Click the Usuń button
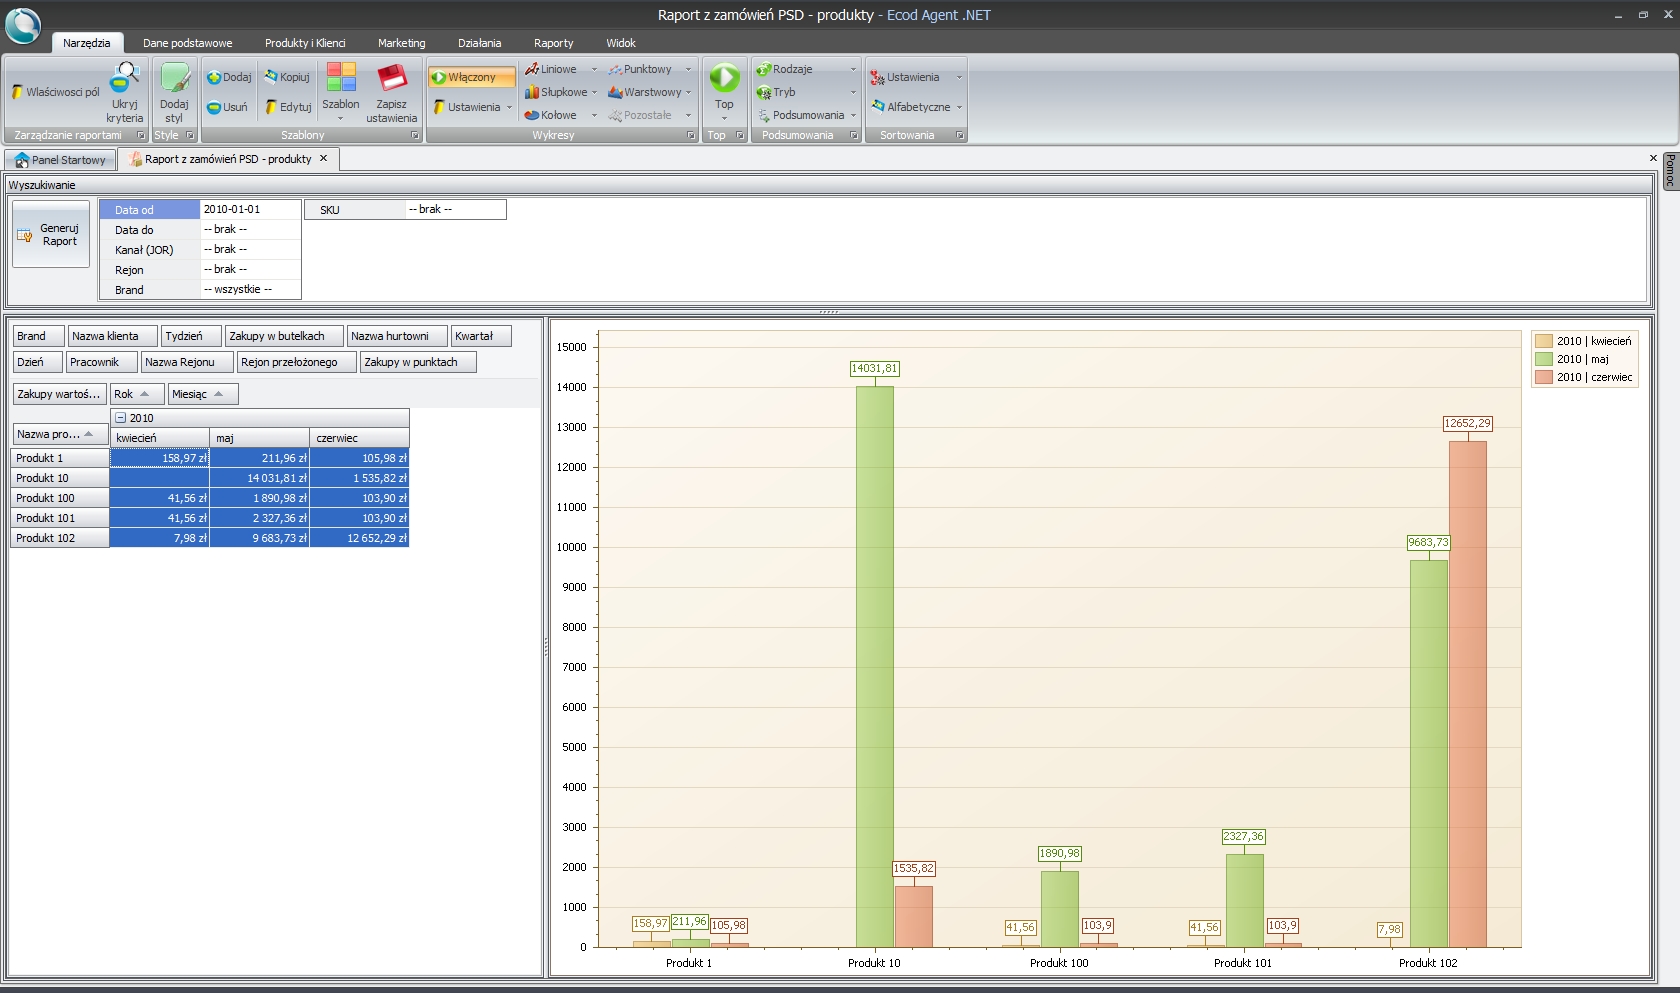 (x=227, y=107)
